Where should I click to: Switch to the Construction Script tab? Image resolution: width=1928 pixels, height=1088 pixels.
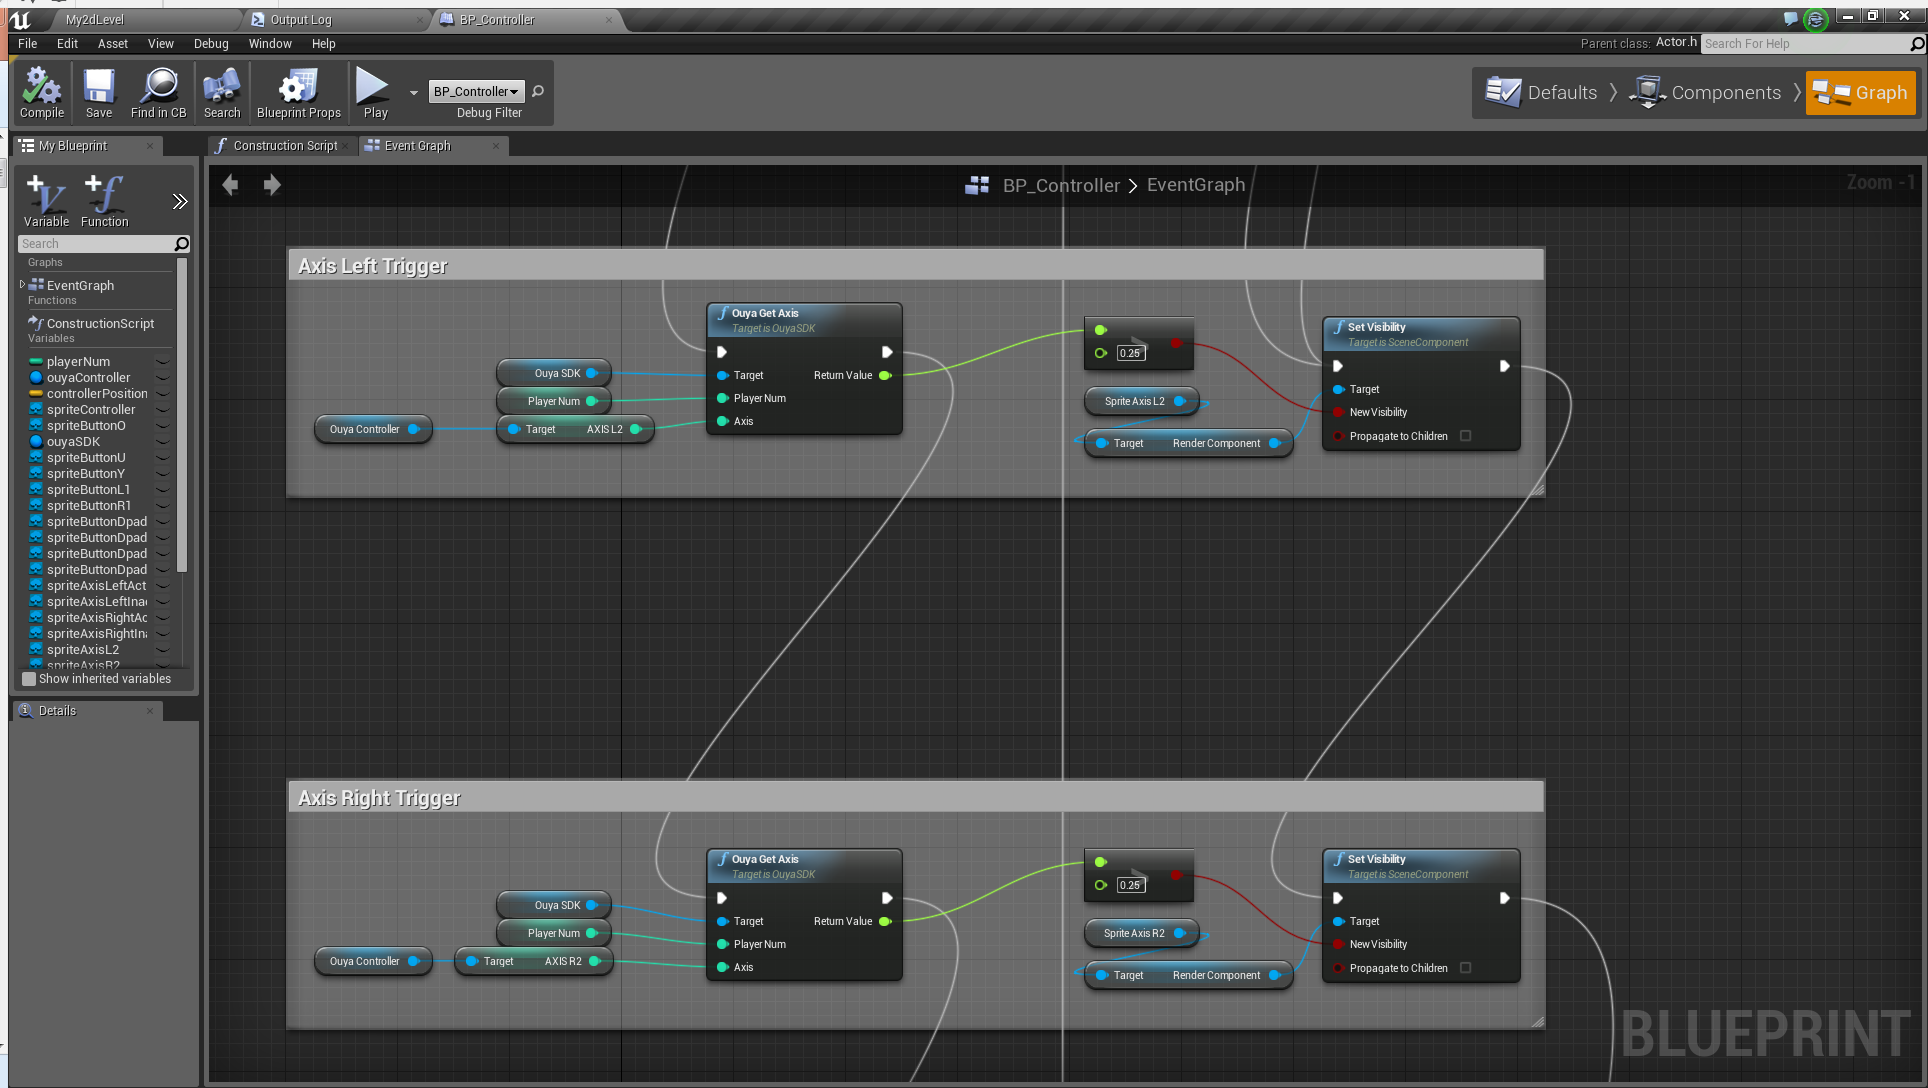pyautogui.click(x=284, y=146)
